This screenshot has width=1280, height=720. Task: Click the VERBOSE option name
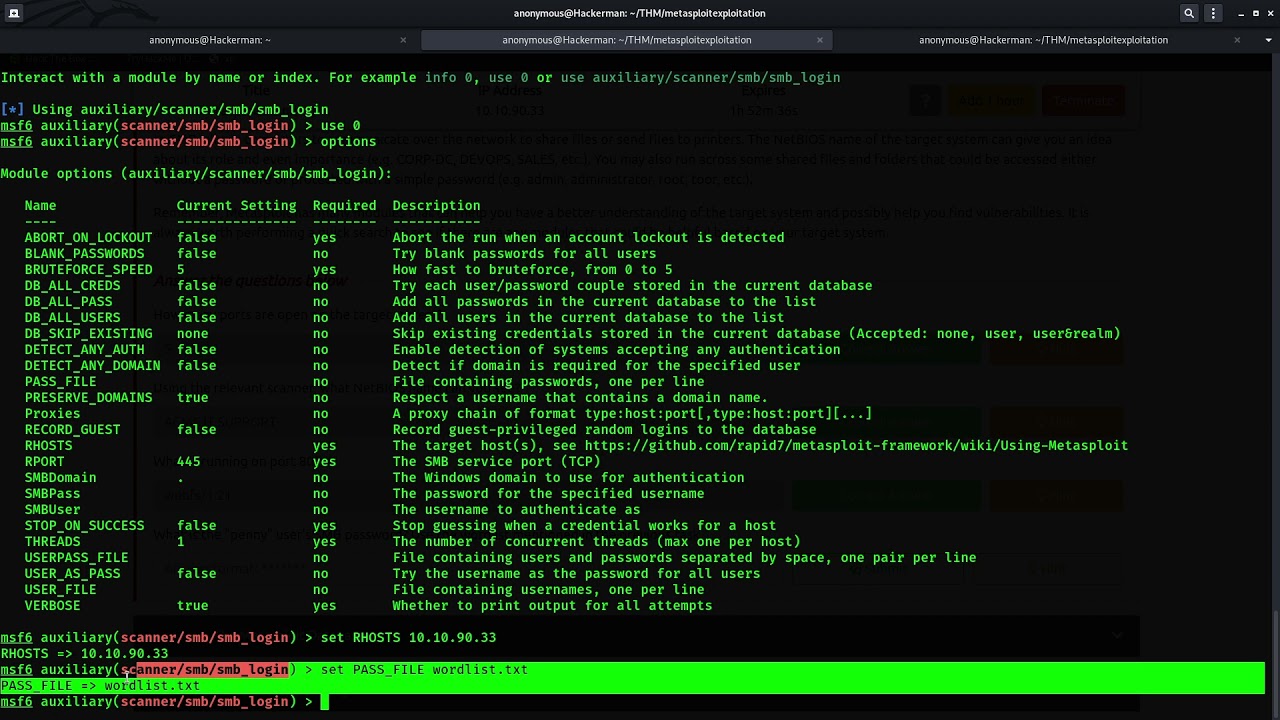pos(52,606)
